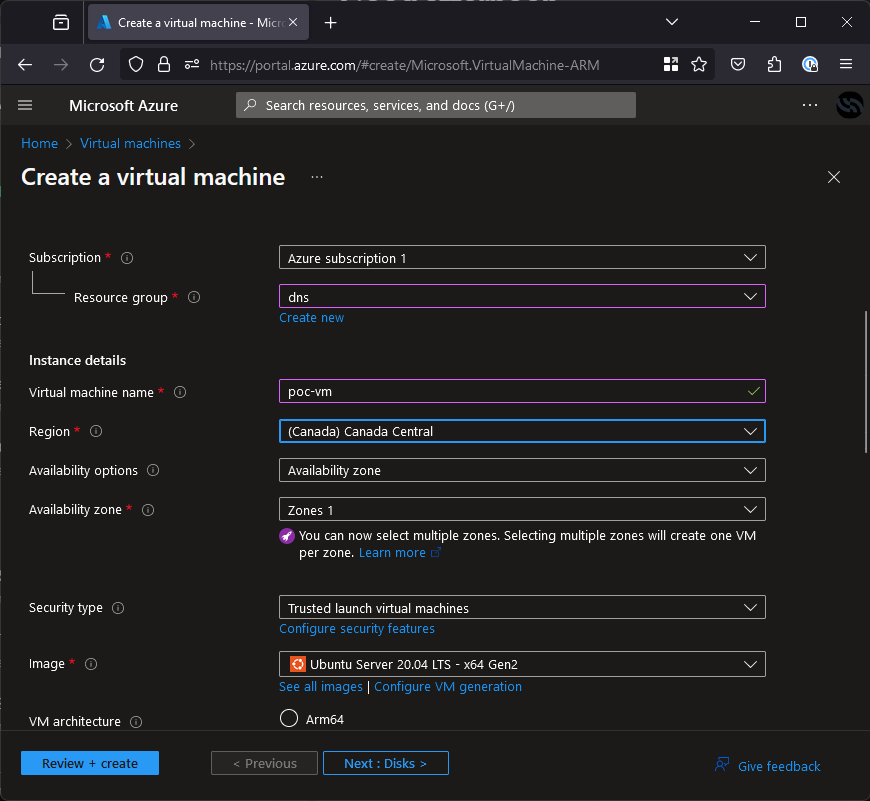The width and height of the screenshot is (870, 801).
Task: Reload the page with the refresh icon
Action: point(97,65)
